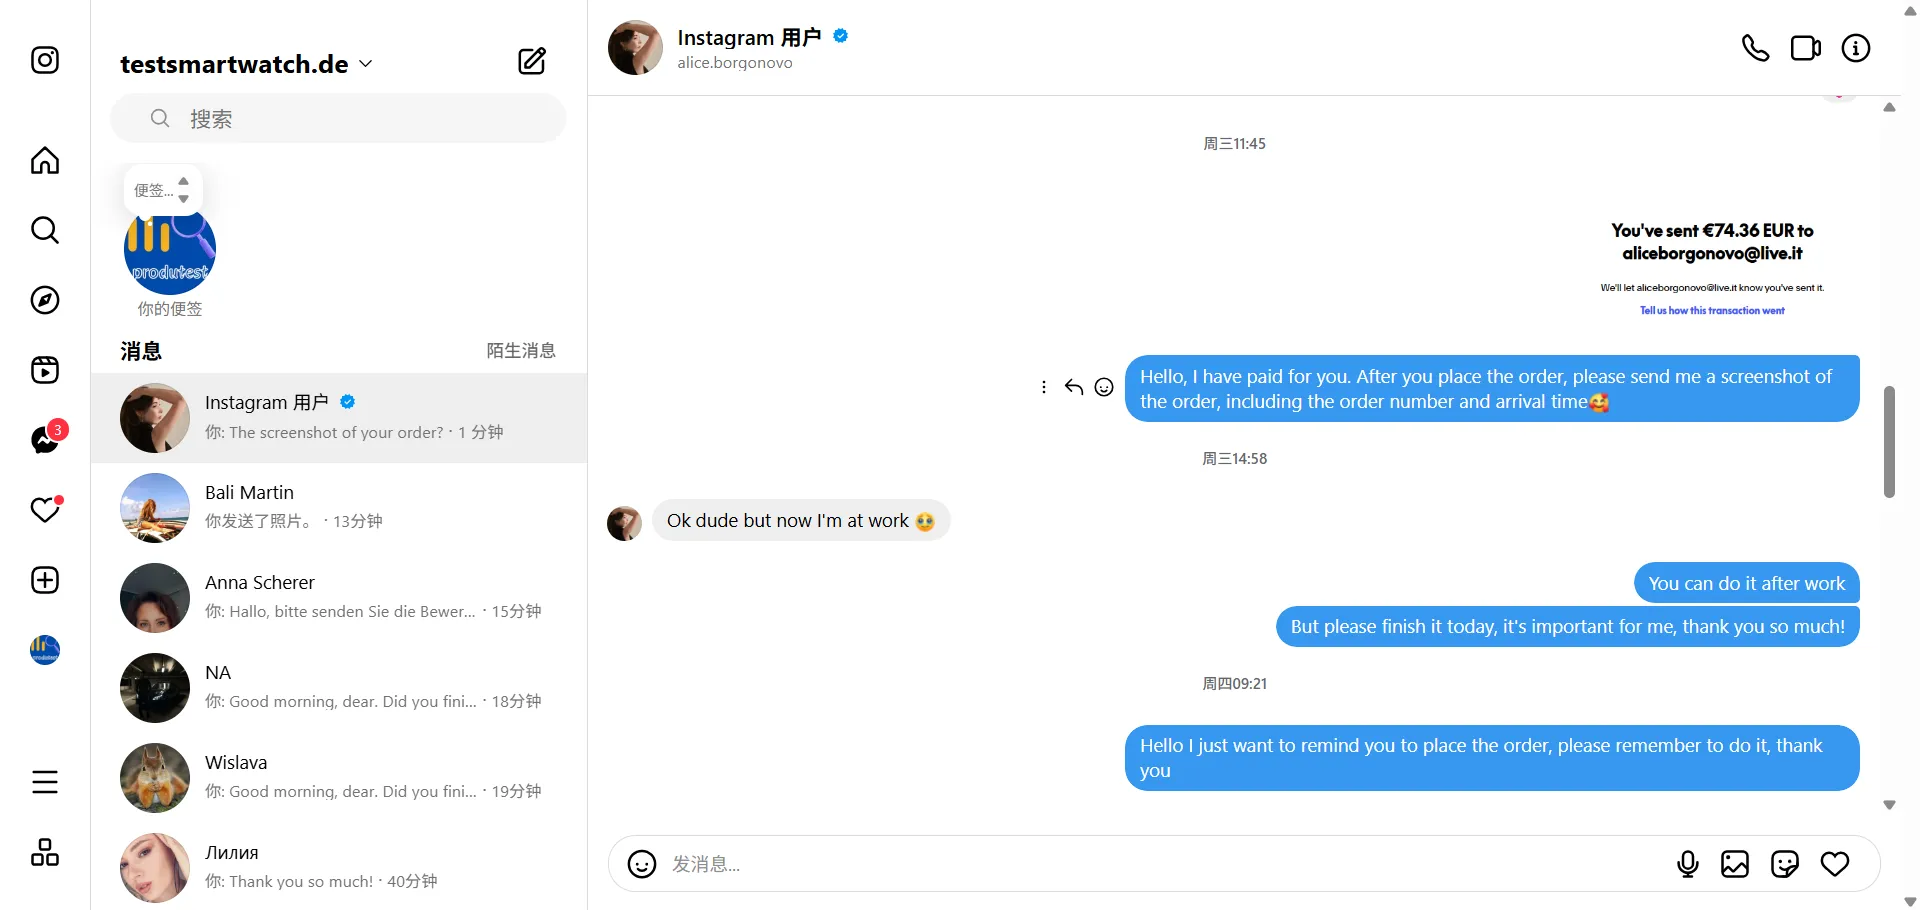Image resolution: width=1920 pixels, height=910 pixels.
Task: Start an audio call with alice.borgonovo
Action: click(x=1755, y=48)
